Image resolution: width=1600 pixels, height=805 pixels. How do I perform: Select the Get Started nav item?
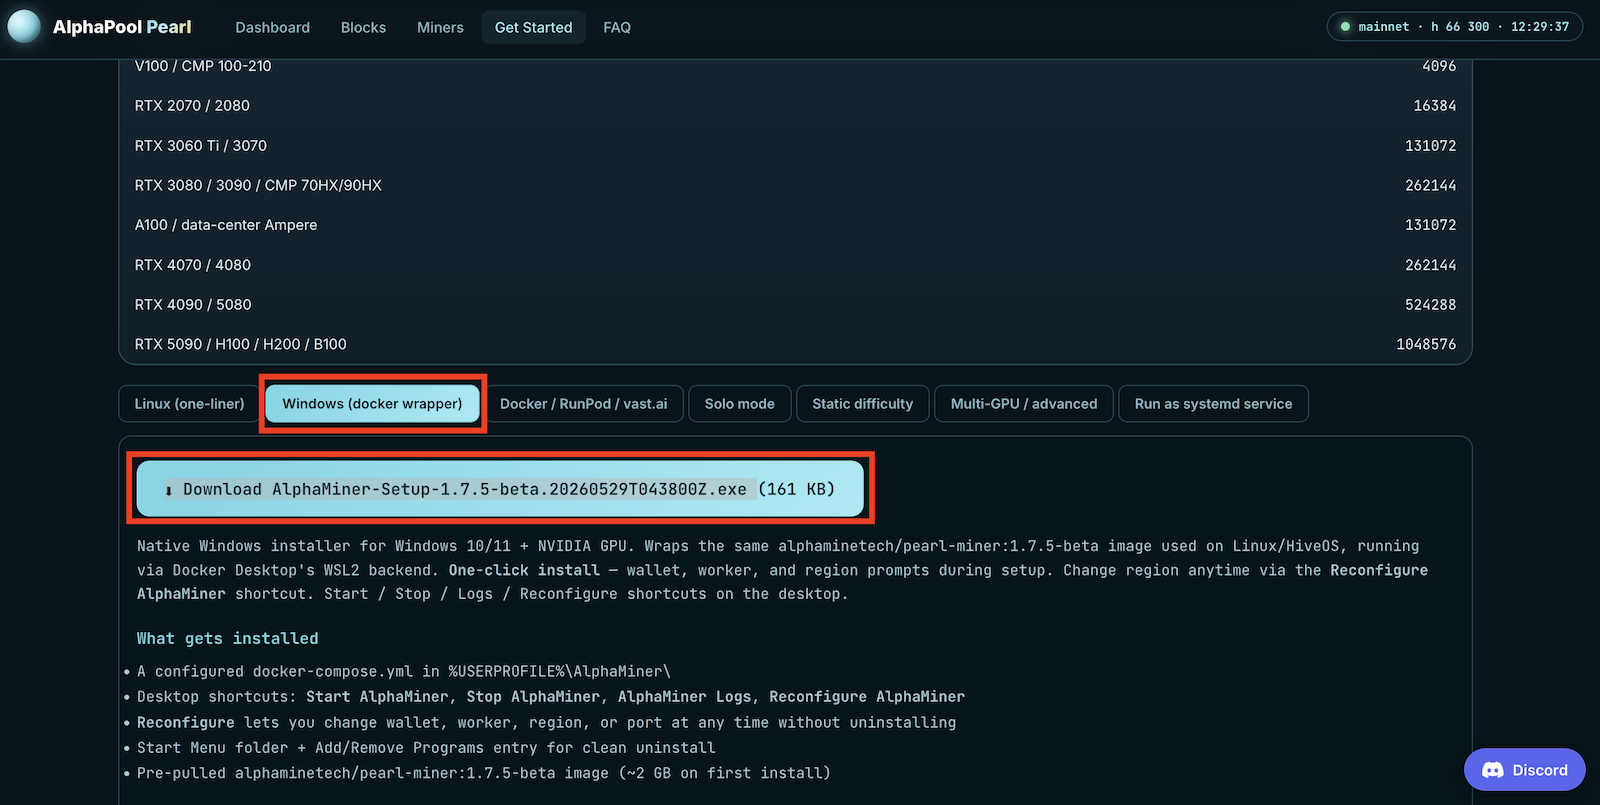(534, 27)
